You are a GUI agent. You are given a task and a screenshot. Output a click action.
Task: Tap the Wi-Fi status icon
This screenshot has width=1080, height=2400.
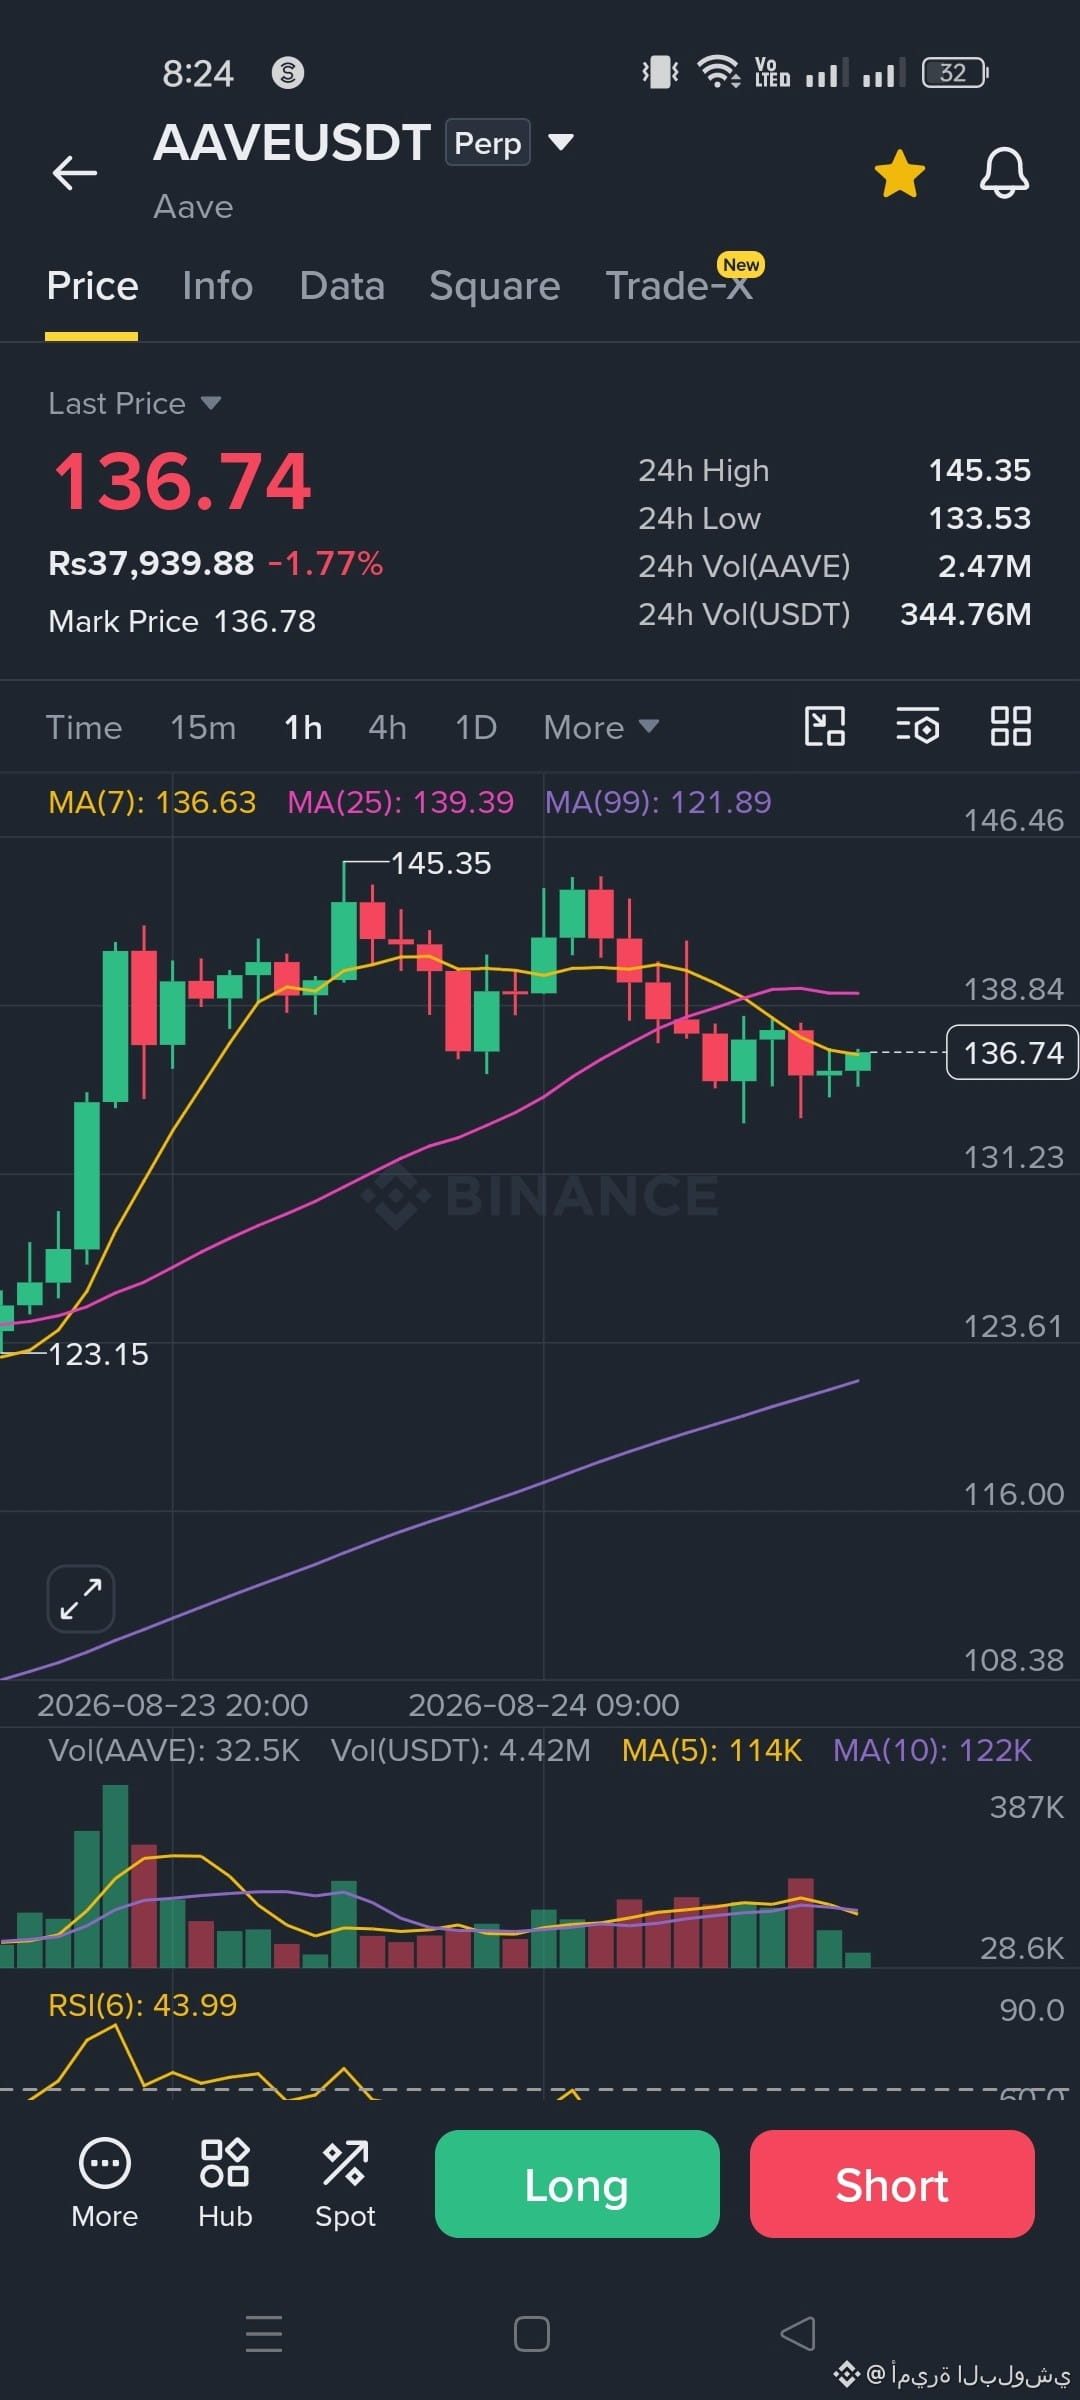718,72
